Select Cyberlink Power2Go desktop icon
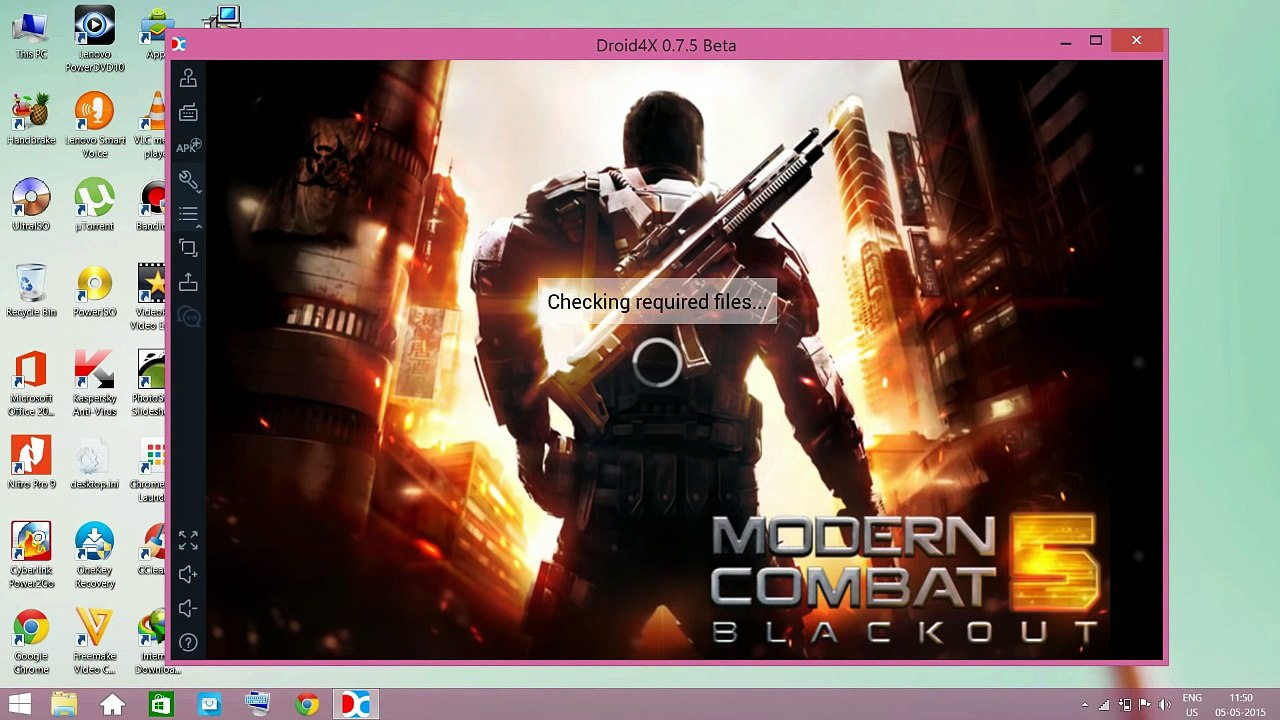1280x720 pixels. tap(31, 555)
